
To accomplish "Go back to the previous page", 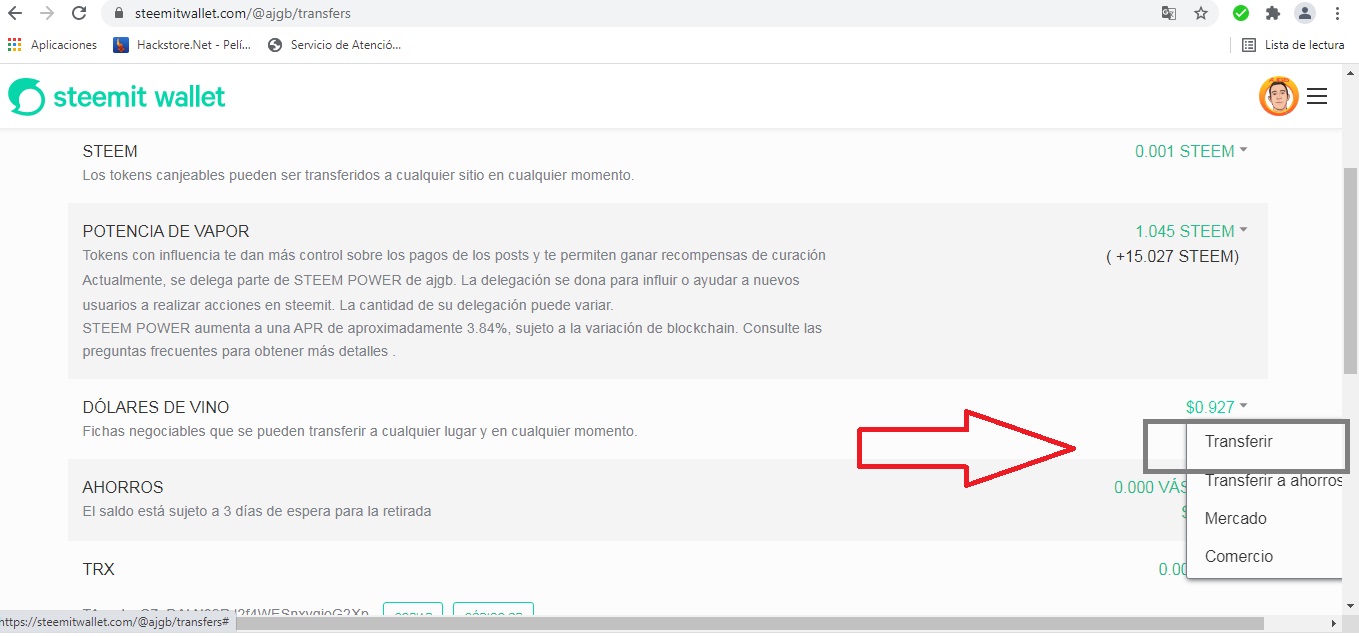I will click(16, 14).
